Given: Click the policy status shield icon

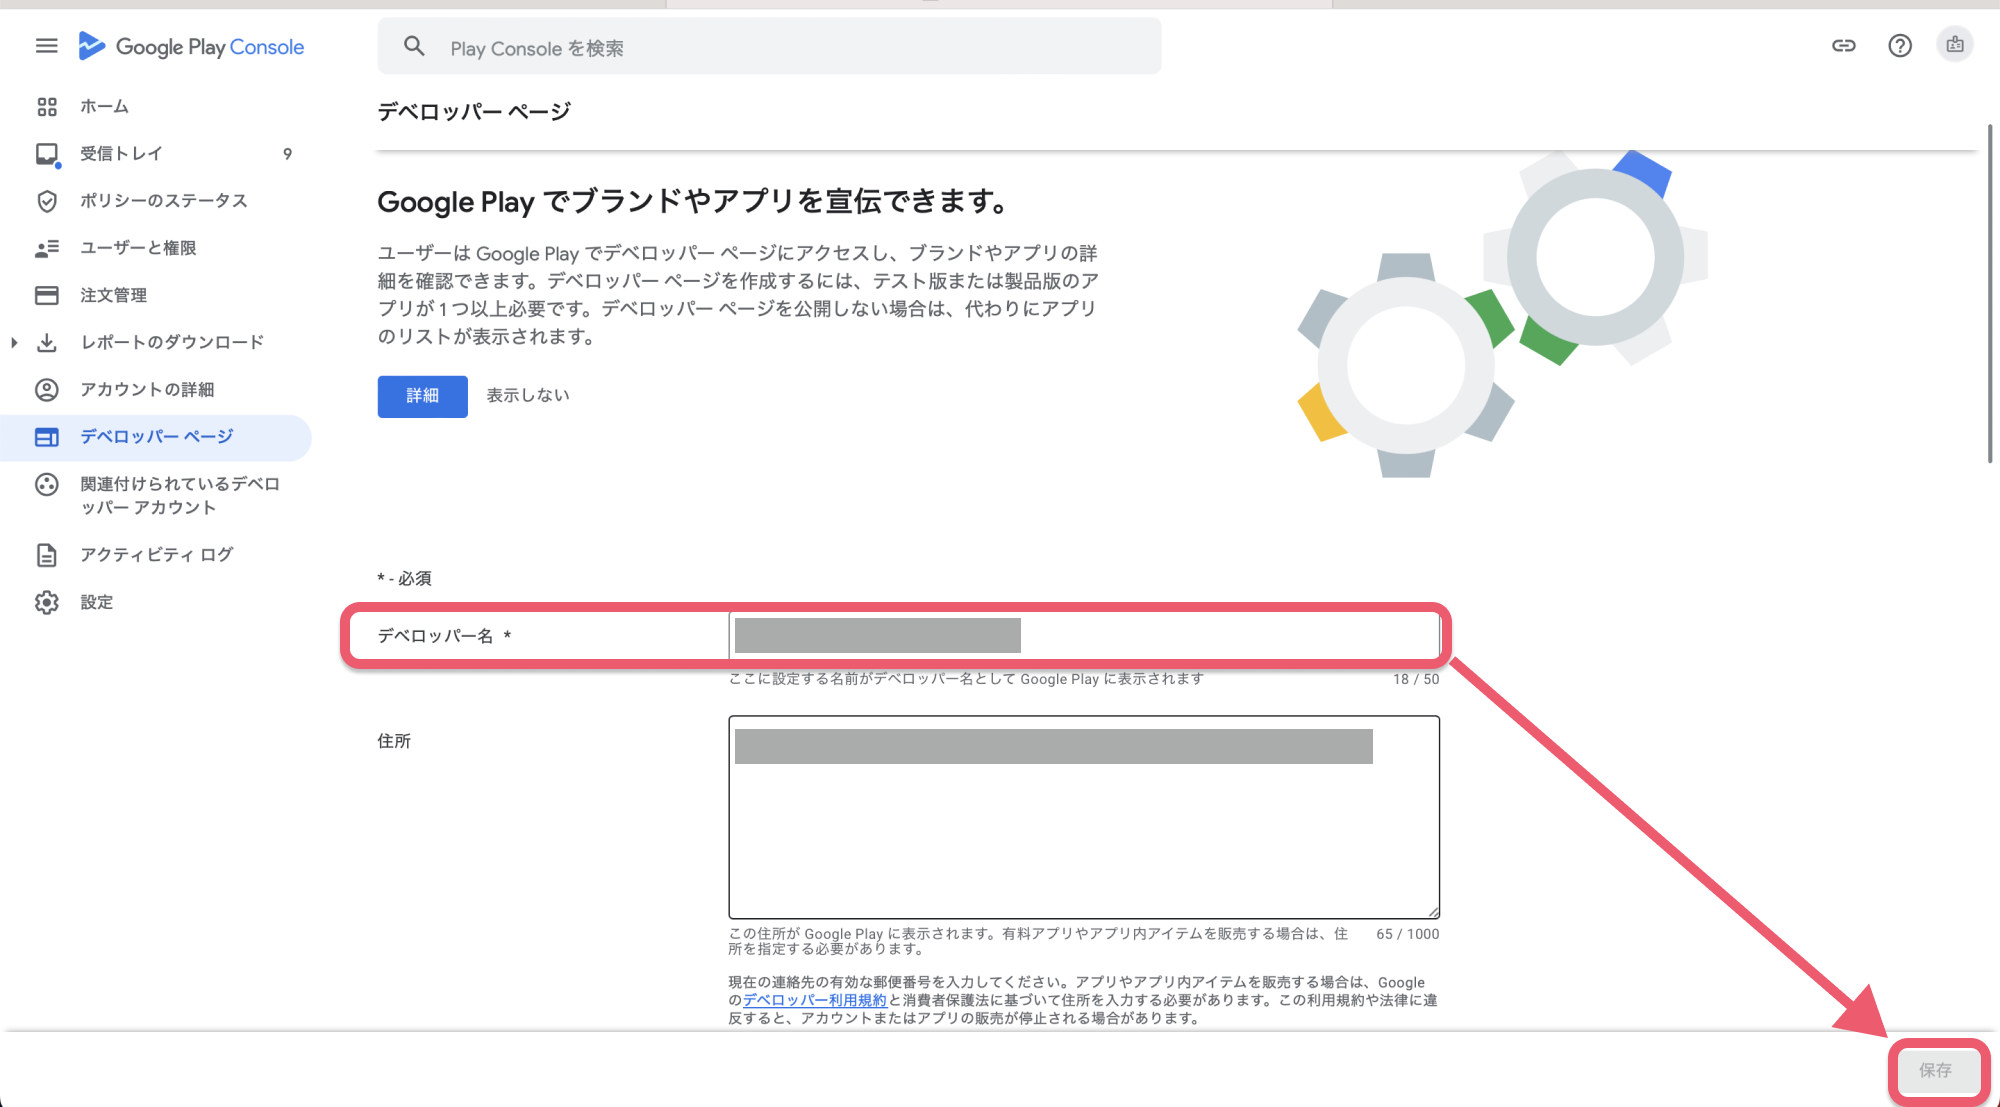Looking at the screenshot, I should (47, 201).
